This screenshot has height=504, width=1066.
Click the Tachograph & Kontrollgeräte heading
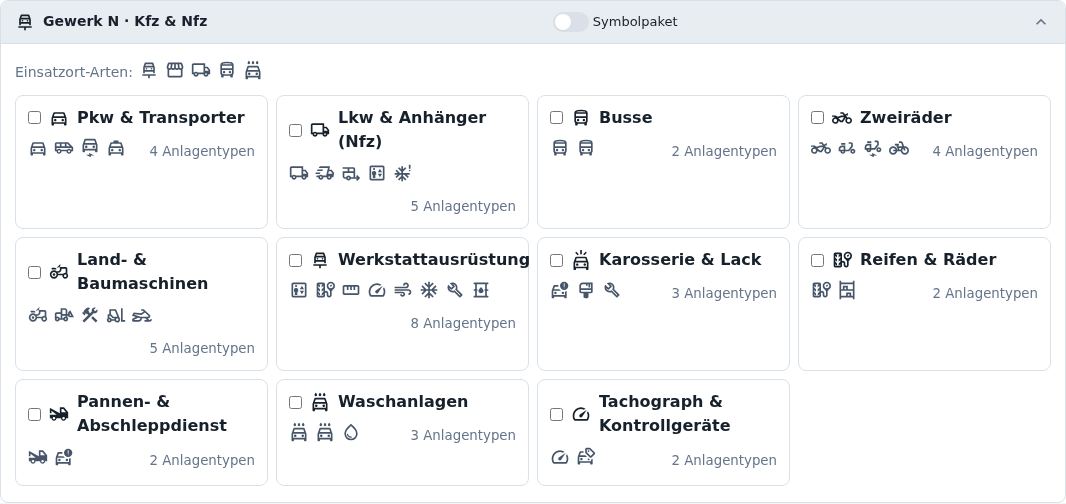(x=664, y=413)
